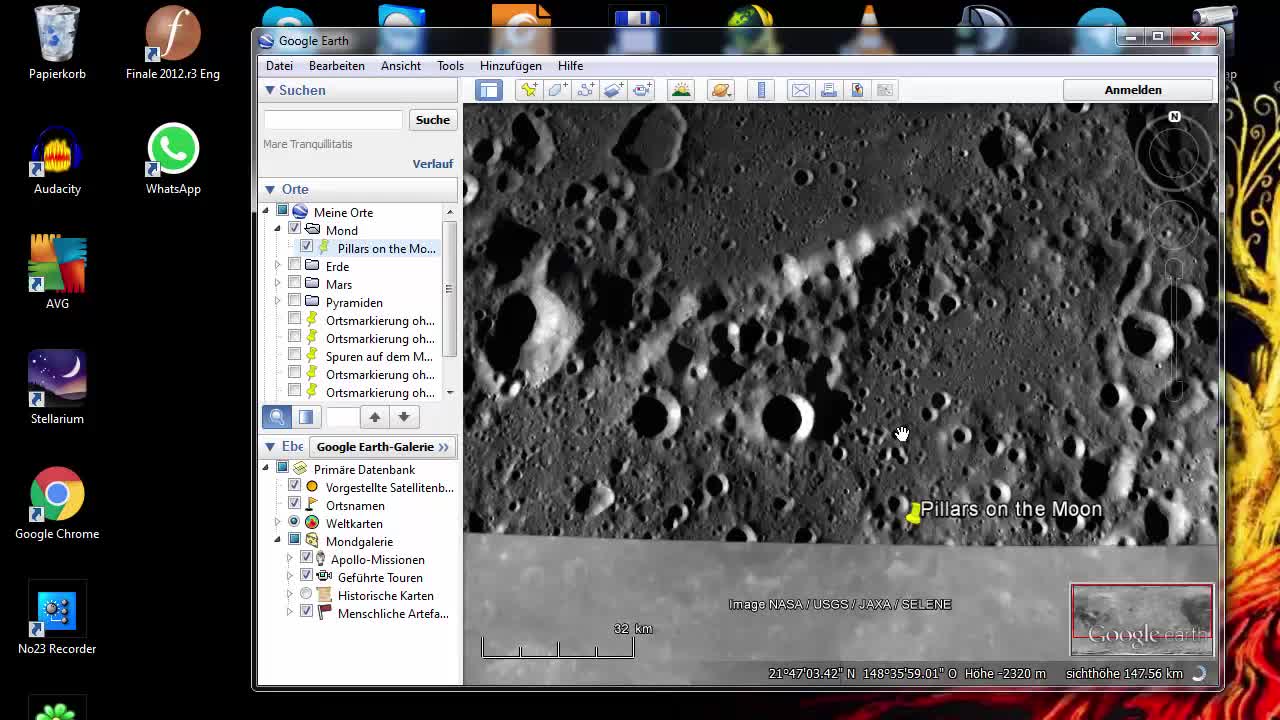Add a new placemark pushpin
Image resolution: width=1280 pixels, height=720 pixels.
tap(530, 90)
